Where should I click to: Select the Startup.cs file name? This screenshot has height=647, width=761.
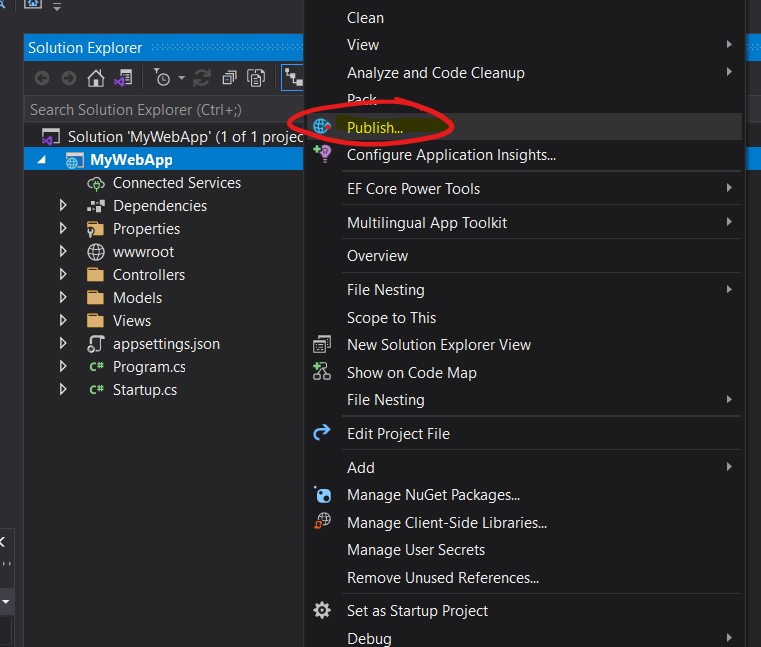145,390
